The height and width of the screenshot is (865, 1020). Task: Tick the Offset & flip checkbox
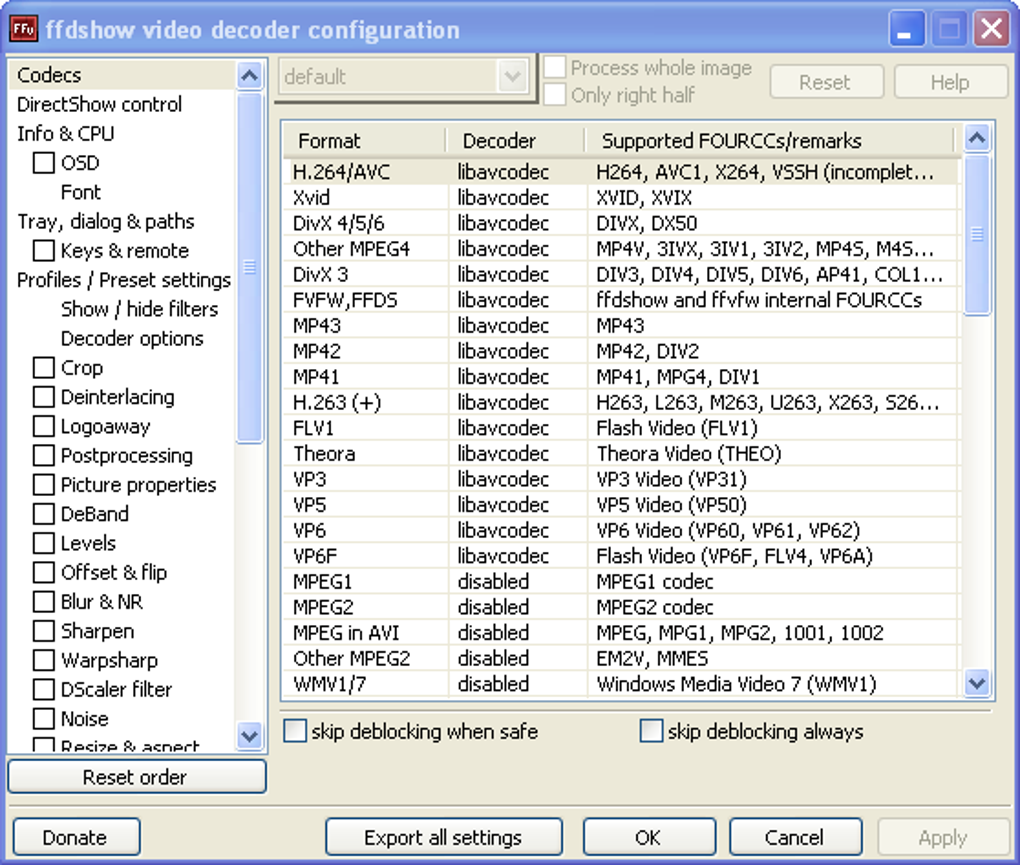pyautogui.click(x=44, y=572)
